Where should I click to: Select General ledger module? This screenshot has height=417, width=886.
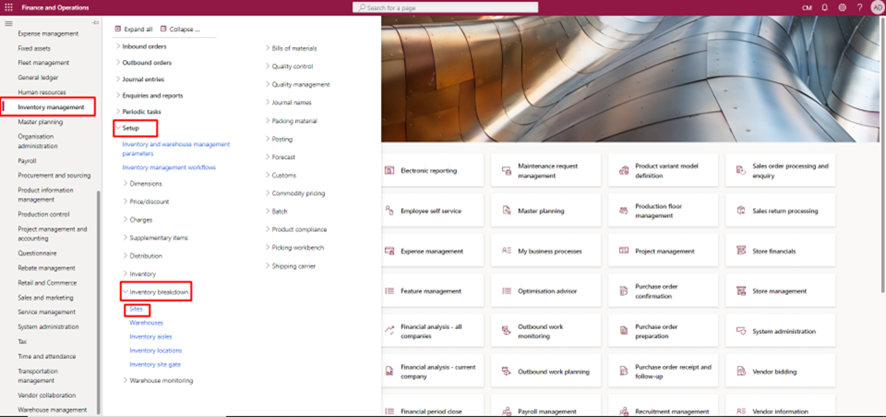[x=38, y=77]
